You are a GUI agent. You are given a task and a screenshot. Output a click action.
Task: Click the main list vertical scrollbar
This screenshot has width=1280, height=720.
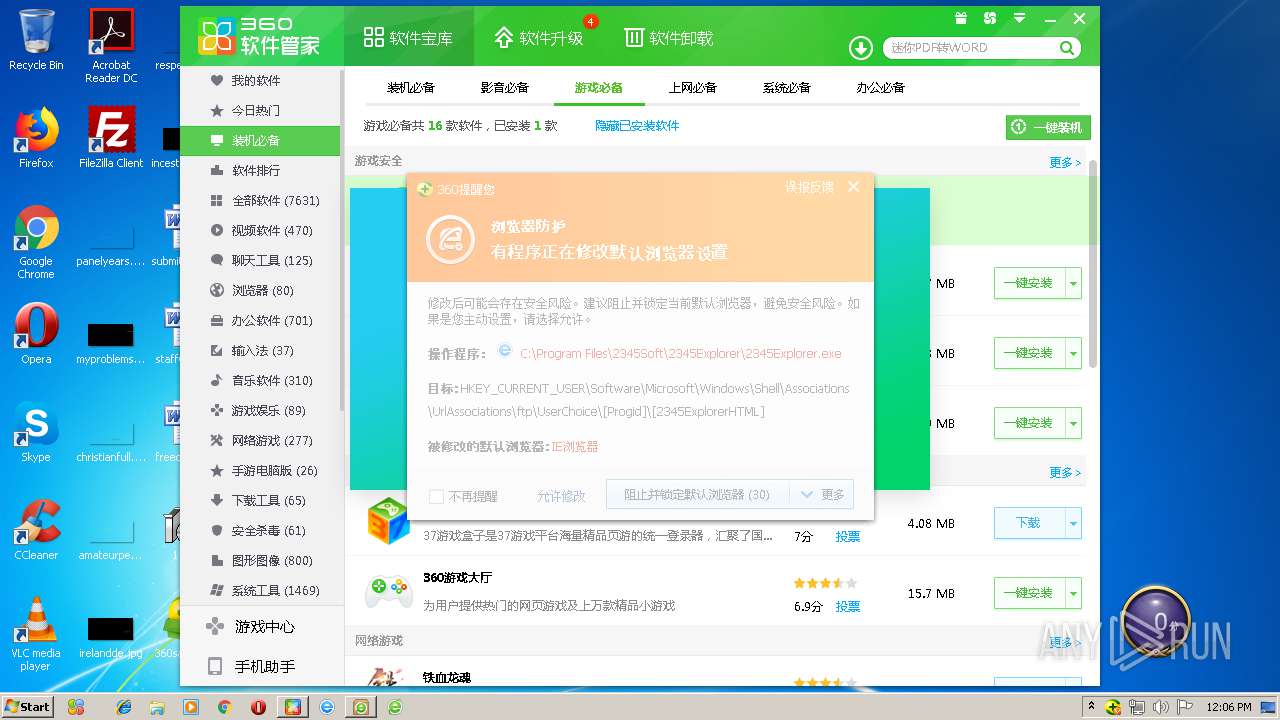[1093, 264]
